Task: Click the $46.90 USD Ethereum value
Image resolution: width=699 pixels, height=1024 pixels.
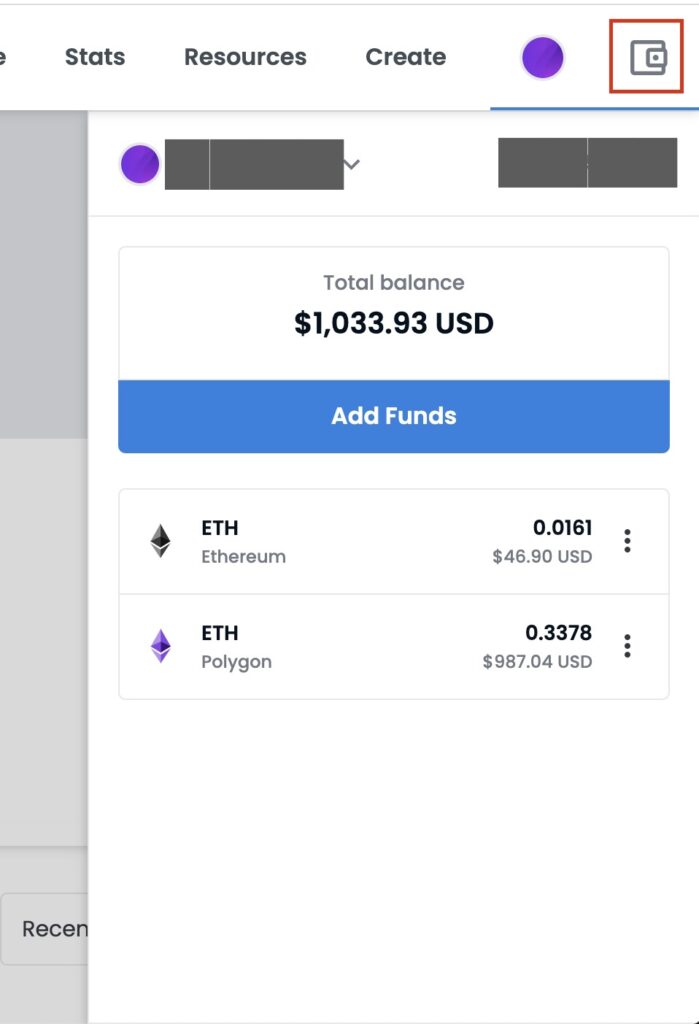Action: point(542,556)
